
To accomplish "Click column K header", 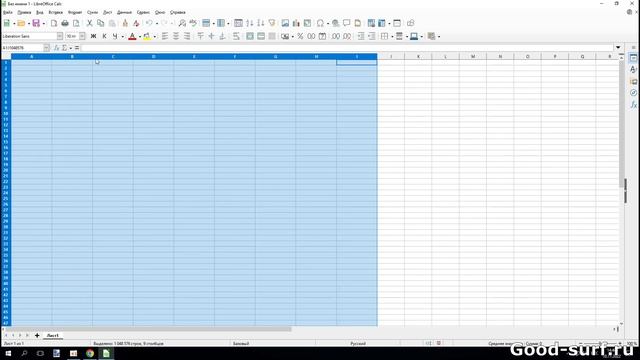I will [418, 56].
